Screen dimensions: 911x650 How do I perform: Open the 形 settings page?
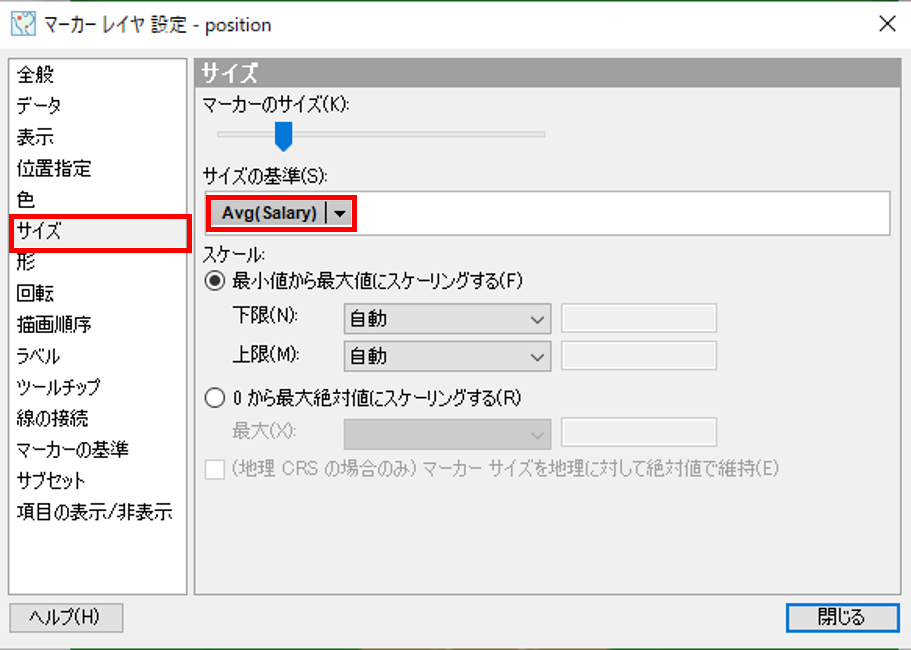click(x=26, y=262)
